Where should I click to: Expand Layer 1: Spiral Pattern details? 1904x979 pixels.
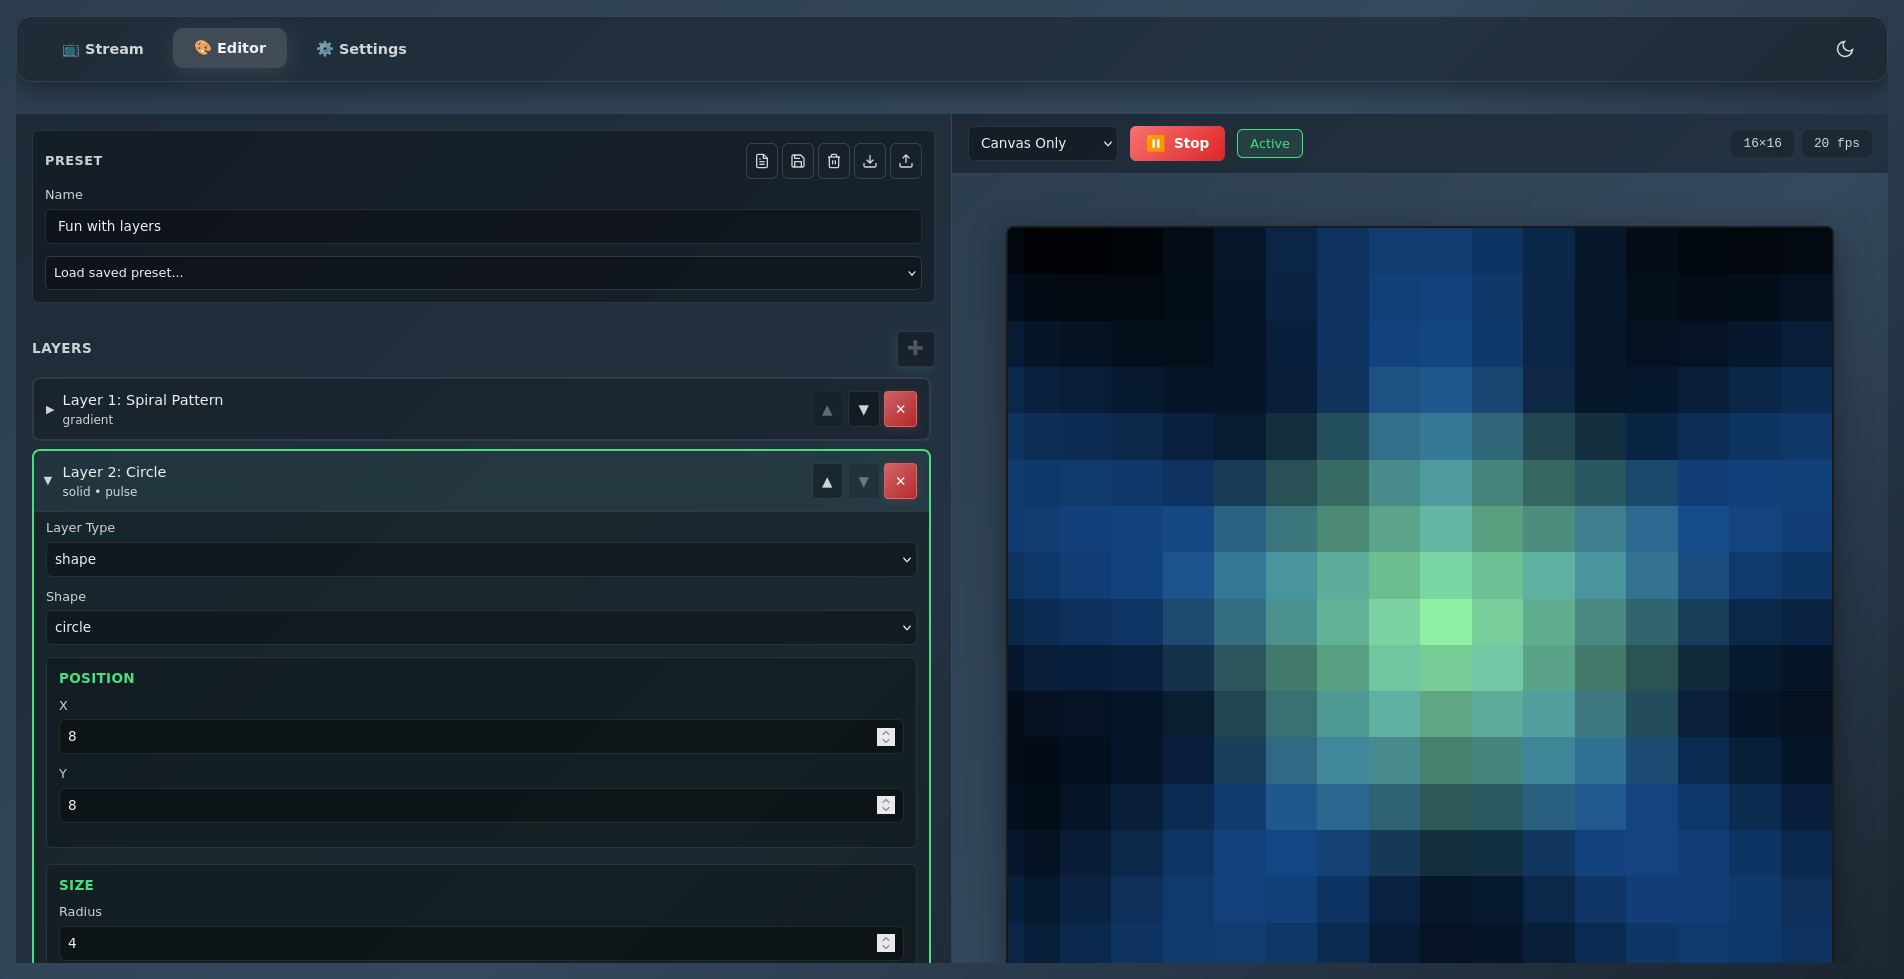pyautogui.click(x=49, y=409)
